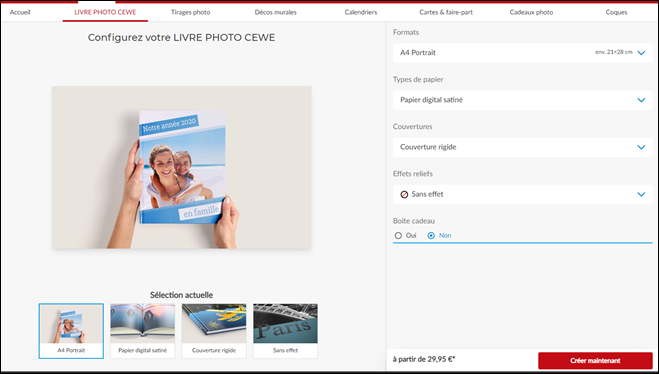Screen dimensions: 659x374
Task: Click the main photo book preview image
Action: 182,167
